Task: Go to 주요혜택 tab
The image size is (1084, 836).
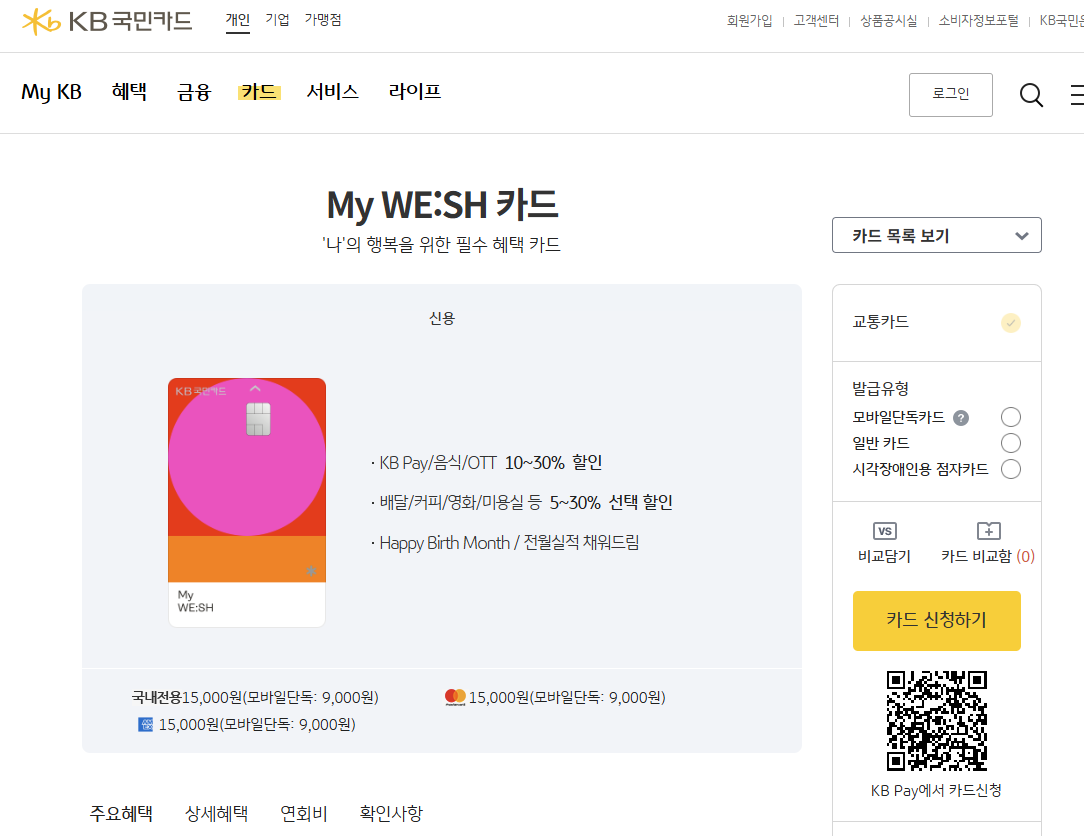Action: pos(121,814)
